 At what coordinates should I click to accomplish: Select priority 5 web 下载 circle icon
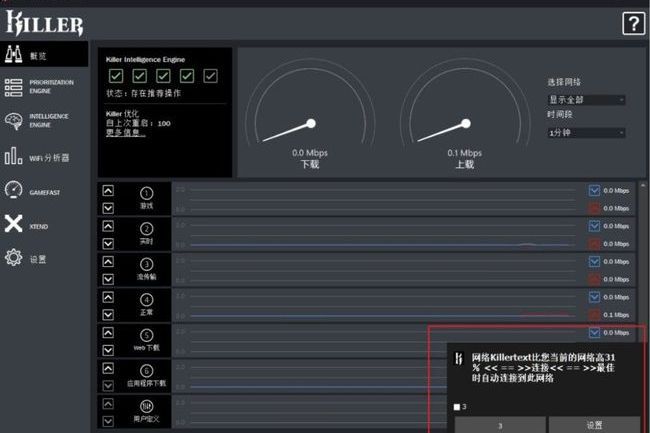(x=146, y=335)
